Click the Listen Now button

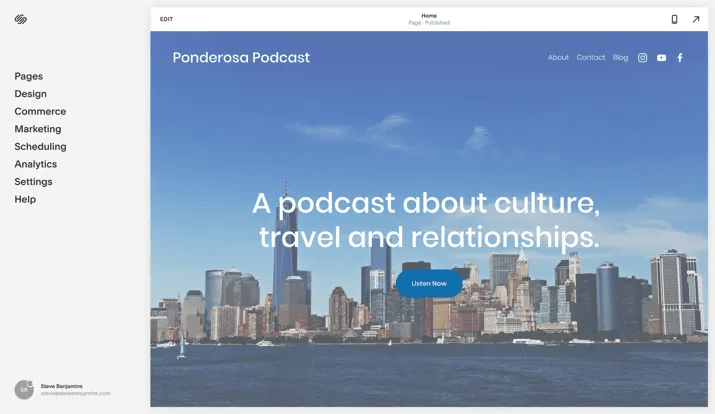click(429, 283)
